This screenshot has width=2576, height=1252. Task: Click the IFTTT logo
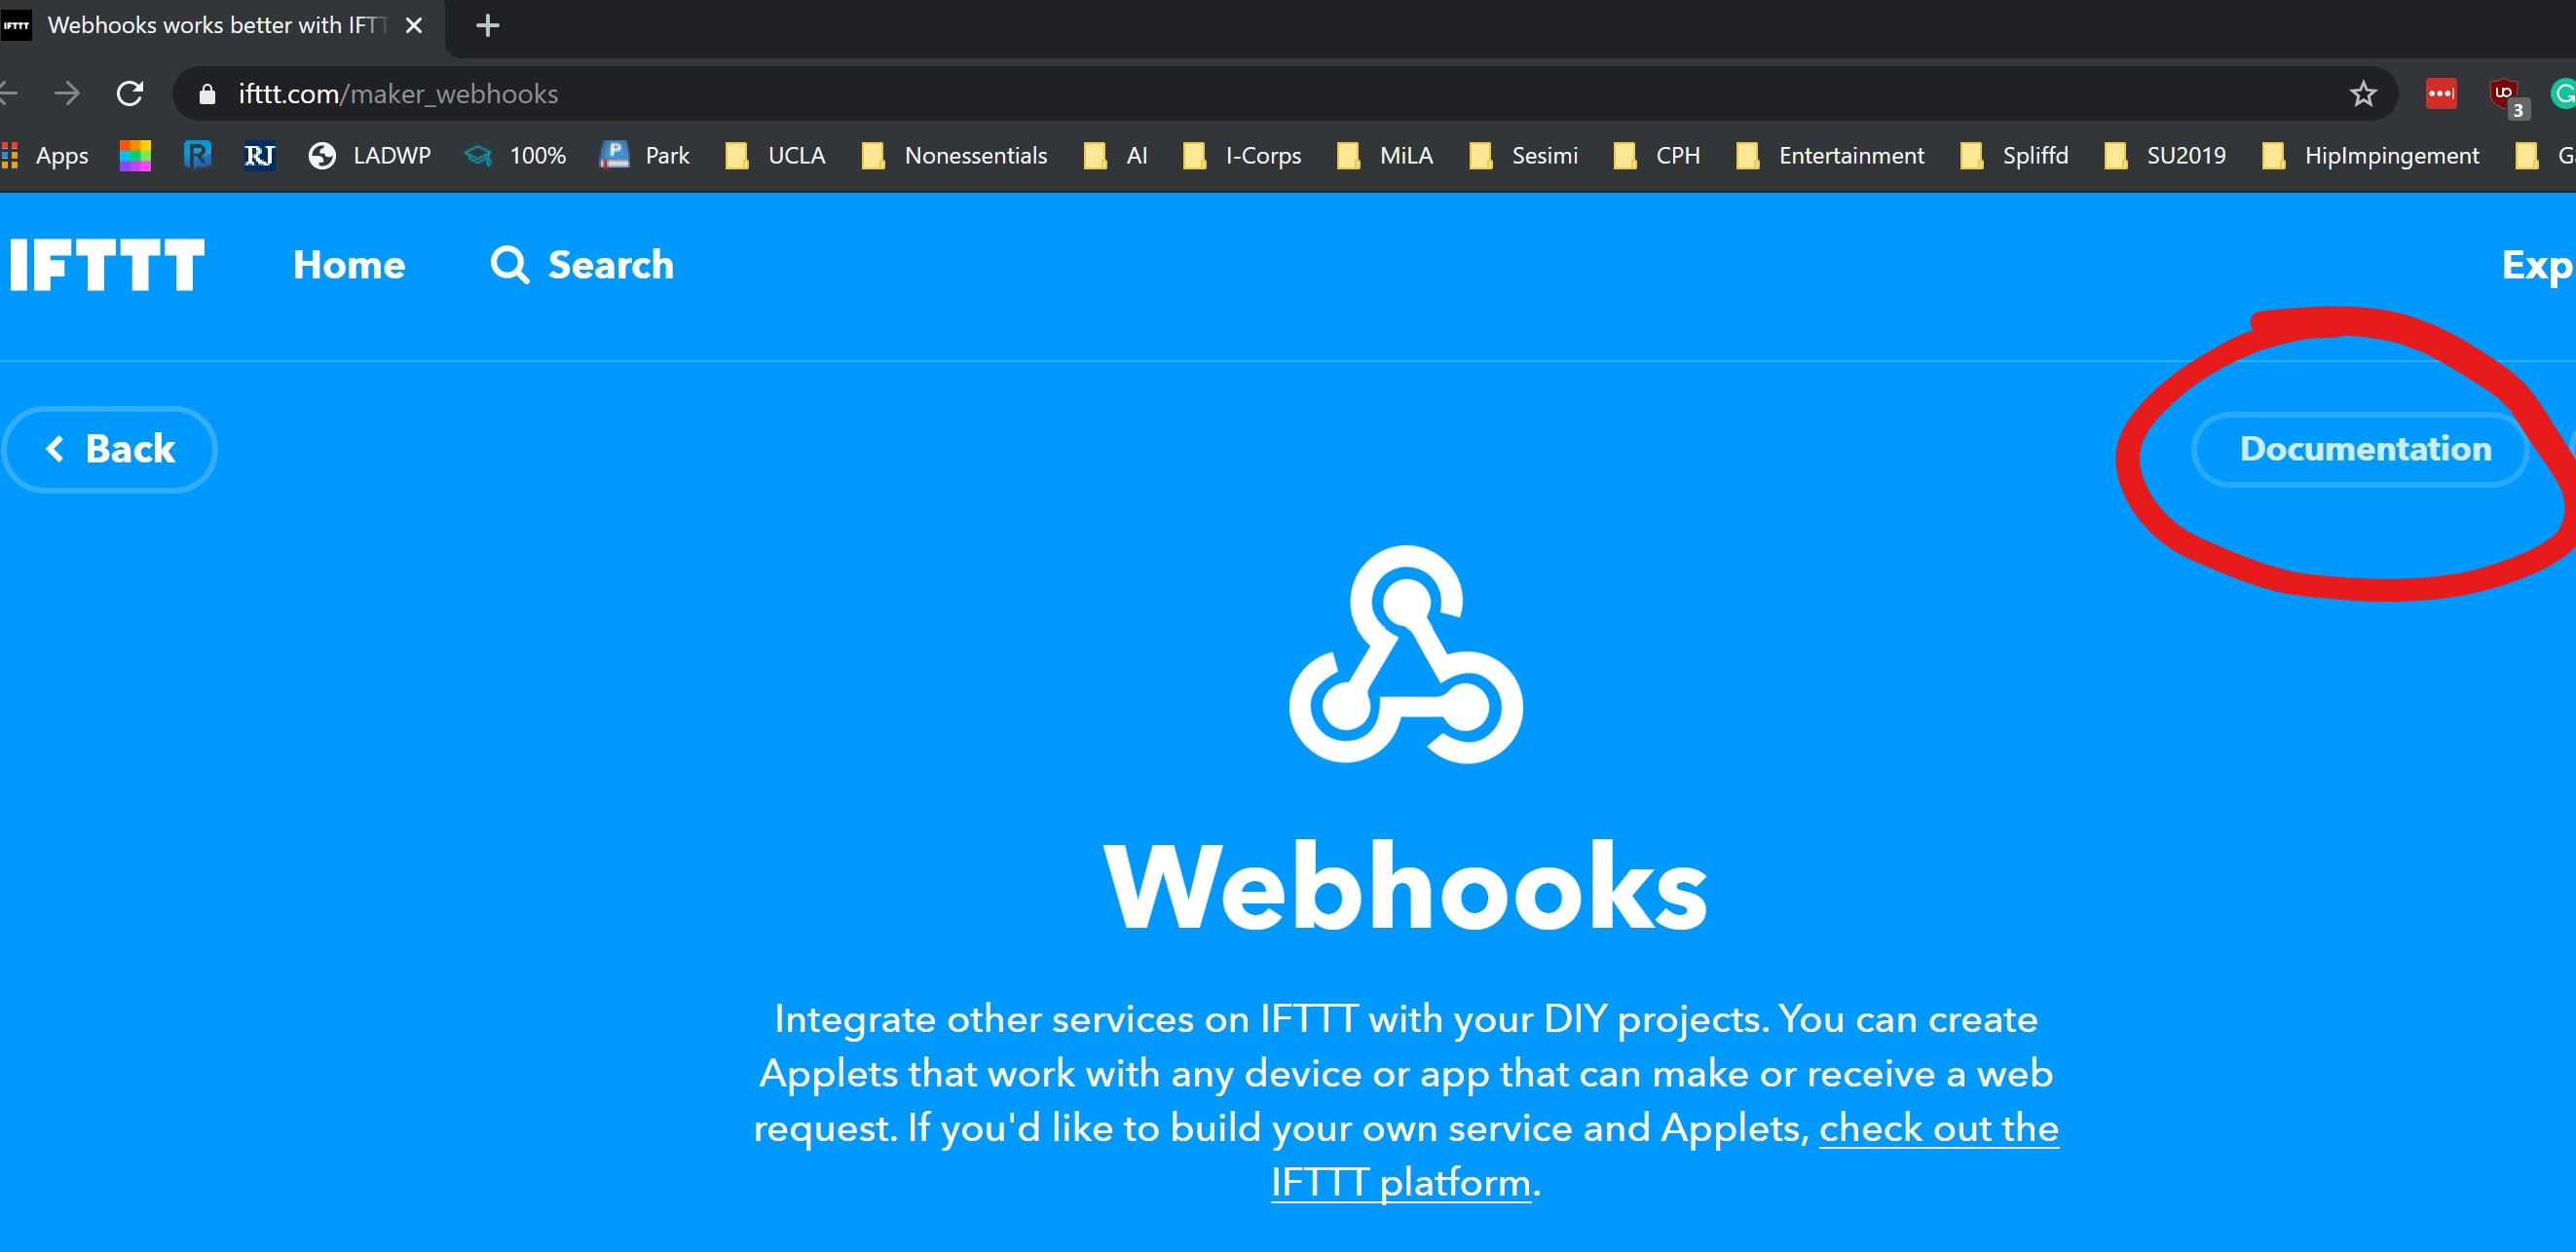(107, 265)
